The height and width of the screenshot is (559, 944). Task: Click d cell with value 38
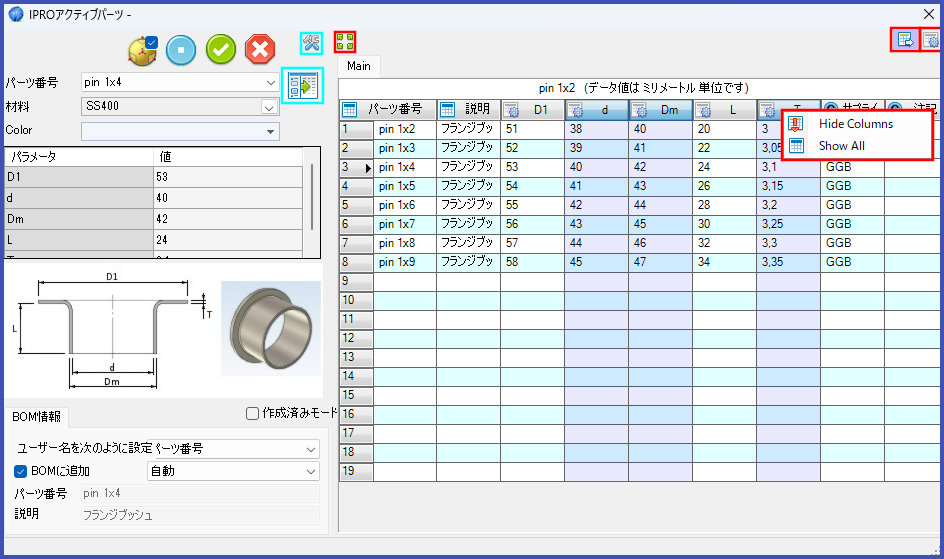(596, 129)
